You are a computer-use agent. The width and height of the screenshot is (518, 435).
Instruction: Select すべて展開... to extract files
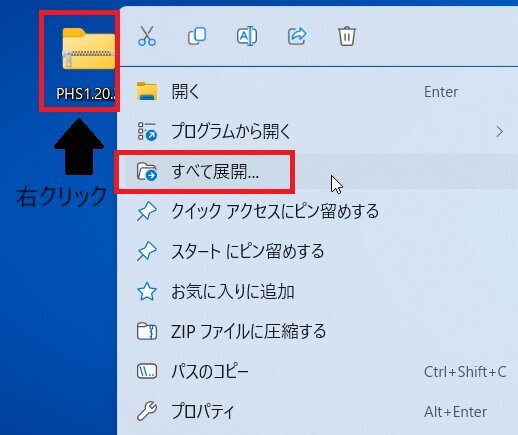(x=317, y=172)
